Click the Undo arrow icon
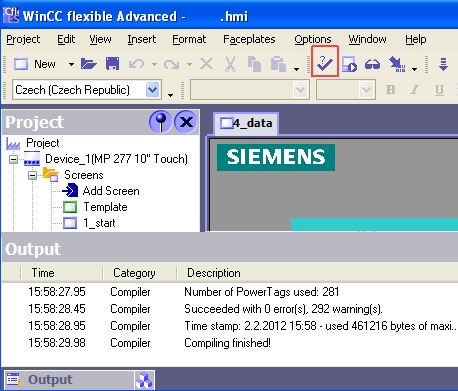458x391 pixels. click(x=136, y=64)
